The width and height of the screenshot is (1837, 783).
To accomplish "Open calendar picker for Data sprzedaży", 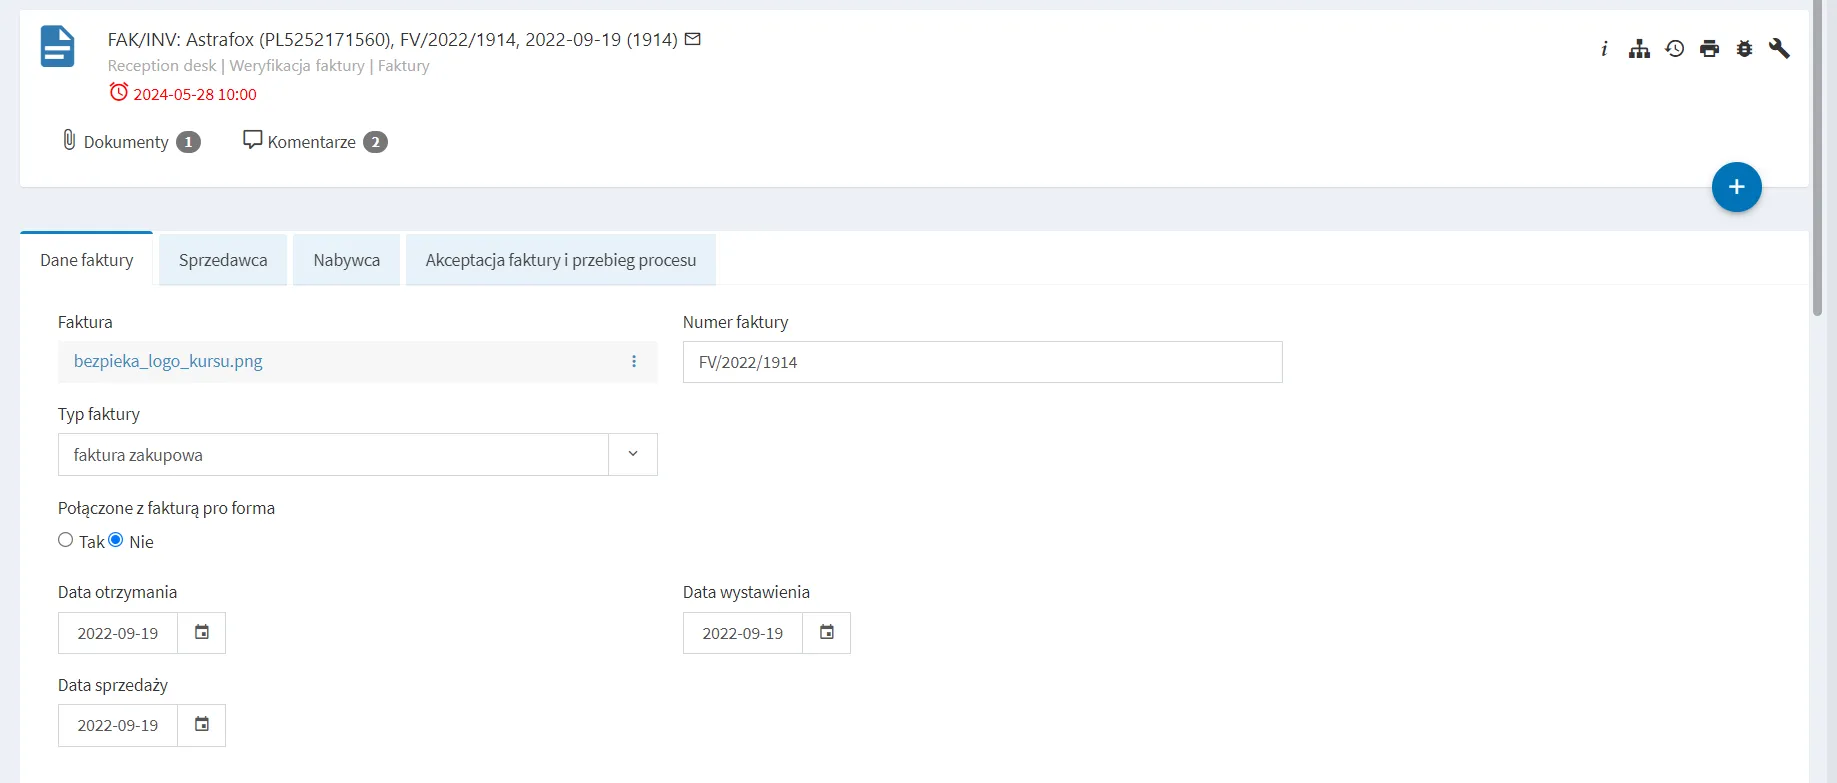I will pos(202,724).
